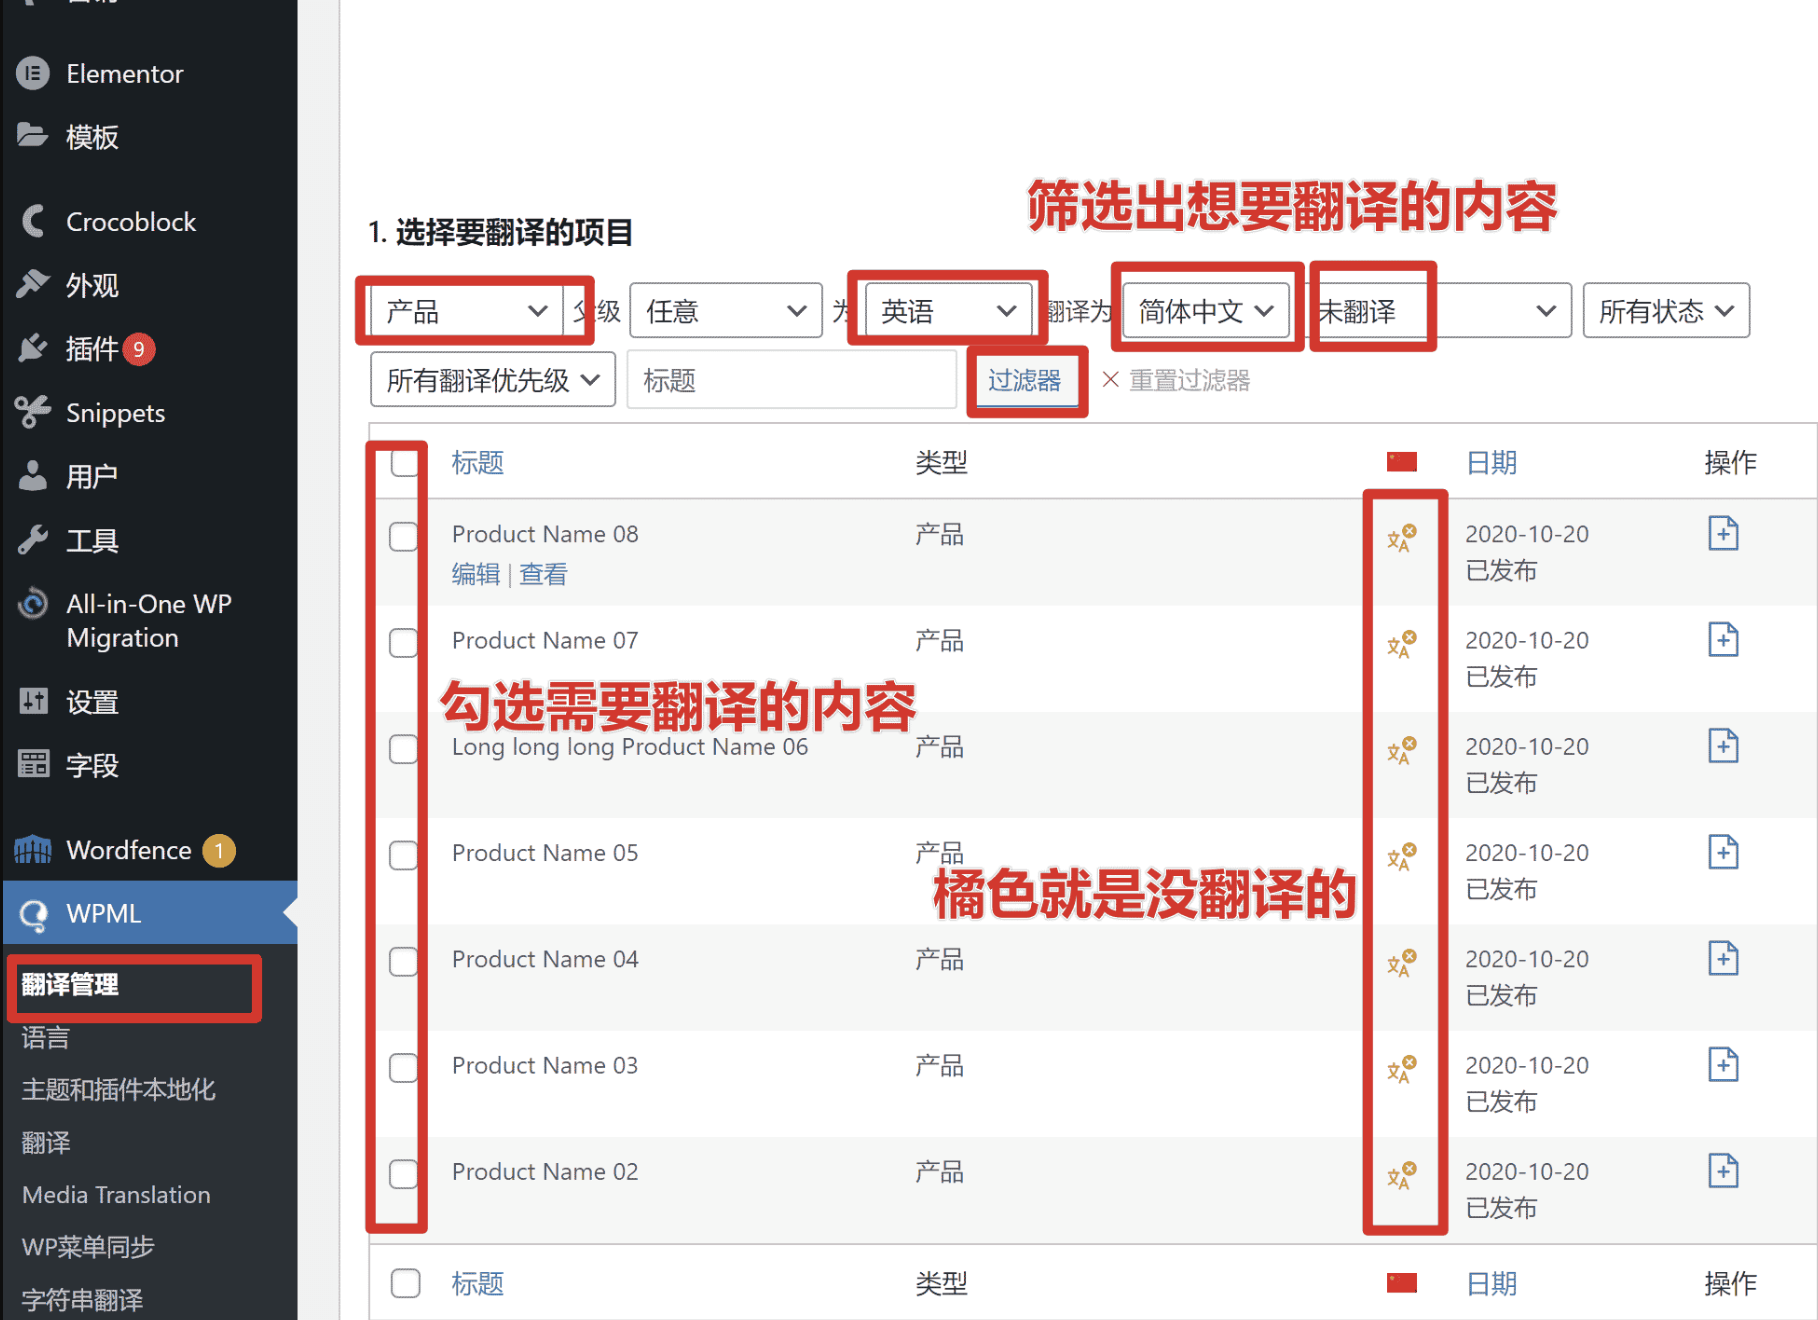This screenshot has height=1320, width=1818.
Task: Select the Snippets scissors icon
Action: [32, 412]
